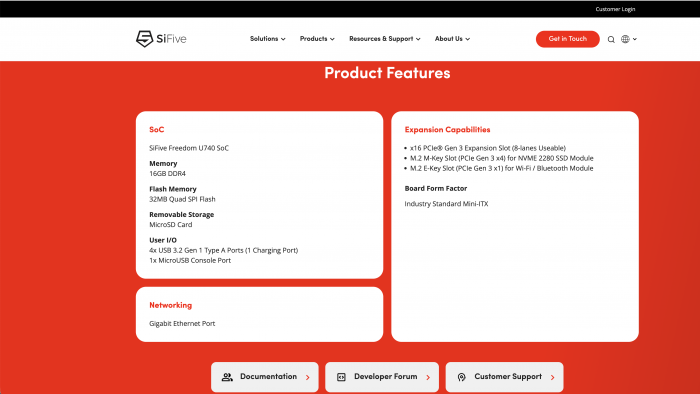Click the arrow on the Developer Forum button
This screenshot has height=394, width=700.
[428, 377]
